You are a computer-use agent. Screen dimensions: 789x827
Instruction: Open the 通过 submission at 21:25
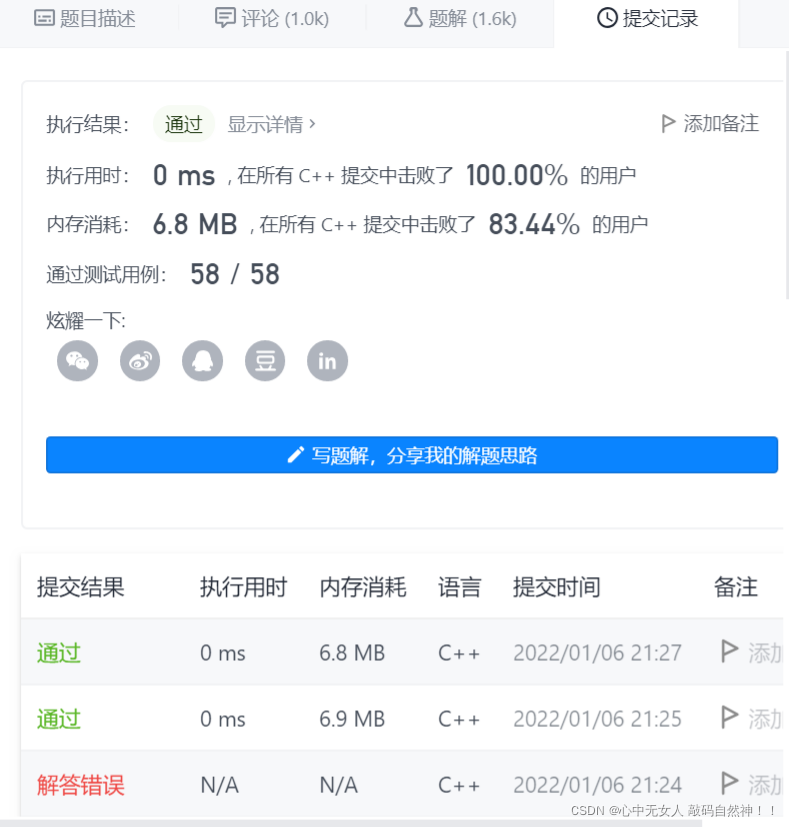click(x=59, y=719)
